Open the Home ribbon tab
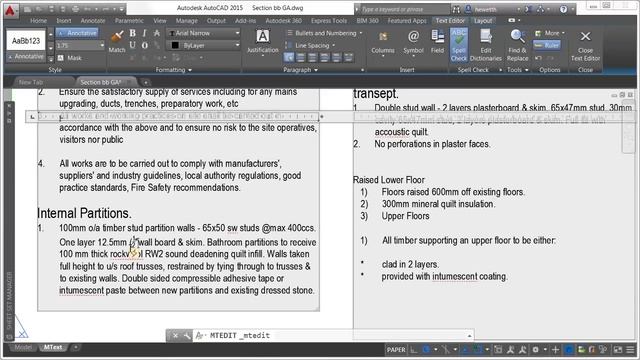 (x=38, y=20)
